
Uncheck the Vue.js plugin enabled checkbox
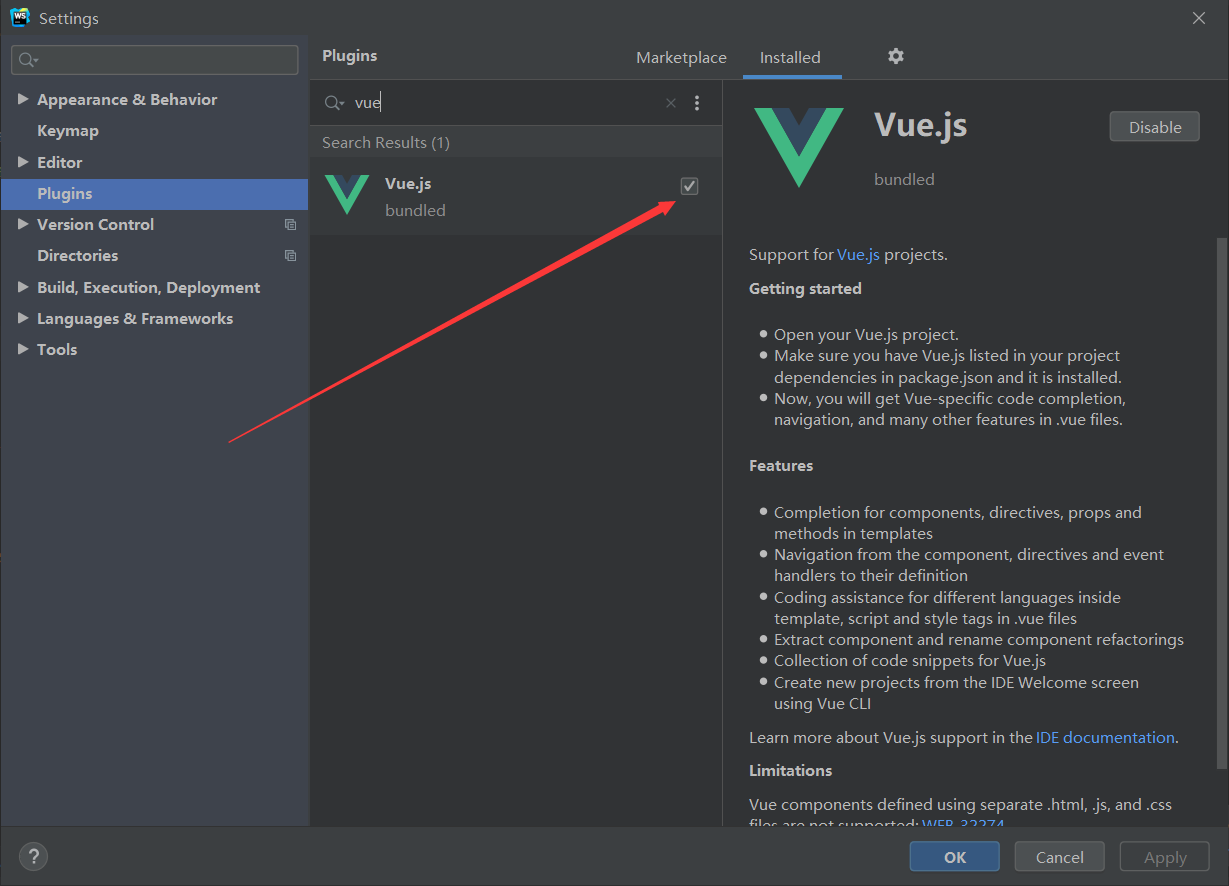click(x=689, y=186)
